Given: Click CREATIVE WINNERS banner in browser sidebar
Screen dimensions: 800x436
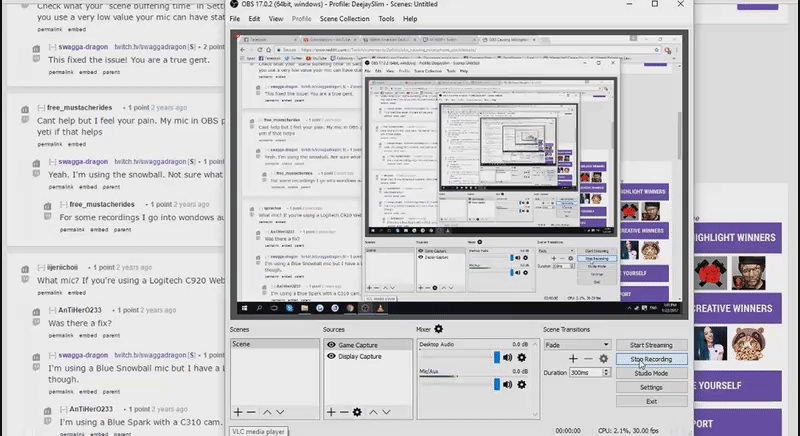Looking at the screenshot, I should tap(737, 309).
